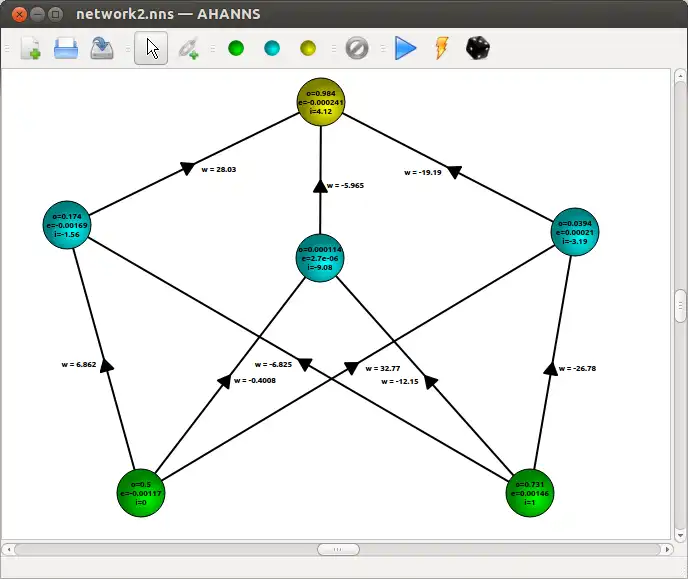Choose the green input neuron tool
Image resolution: width=688 pixels, height=579 pixels.
(236, 48)
